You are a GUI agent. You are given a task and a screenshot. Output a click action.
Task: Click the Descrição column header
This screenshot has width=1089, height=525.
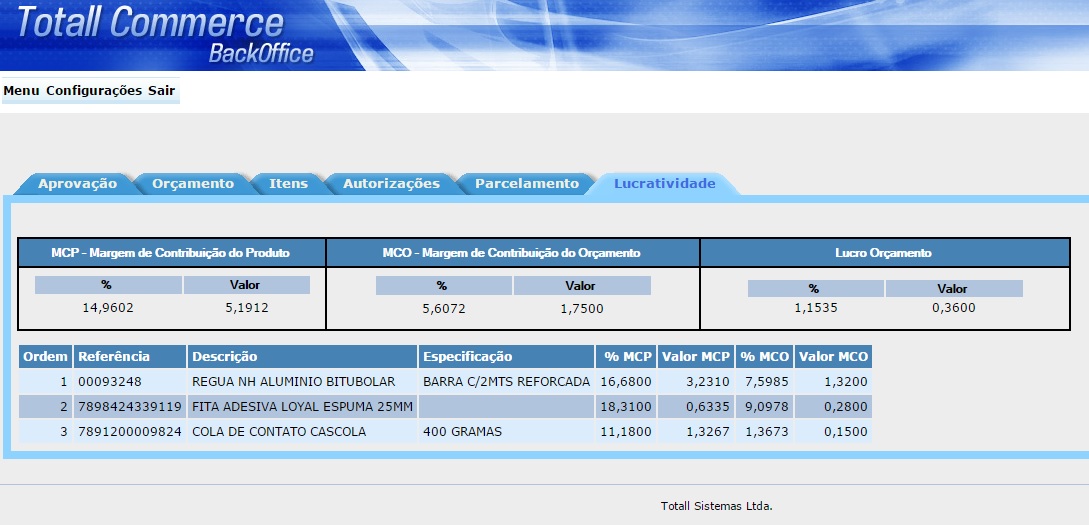pos(225,357)
